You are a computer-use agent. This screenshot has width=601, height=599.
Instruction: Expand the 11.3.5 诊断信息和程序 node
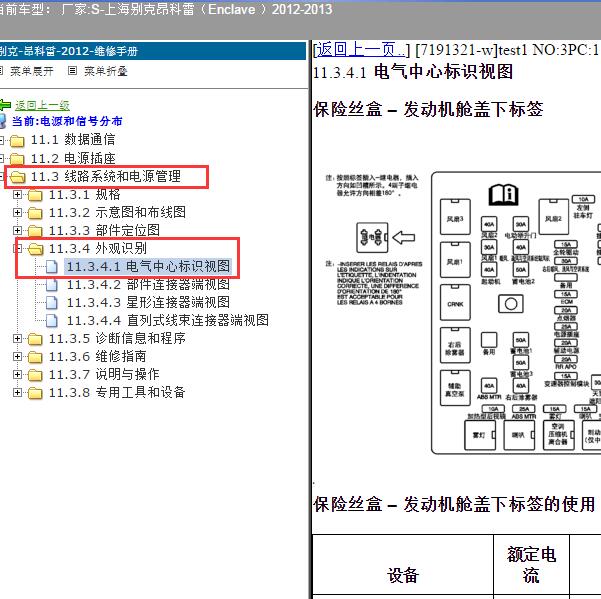[x=17, y=338]
